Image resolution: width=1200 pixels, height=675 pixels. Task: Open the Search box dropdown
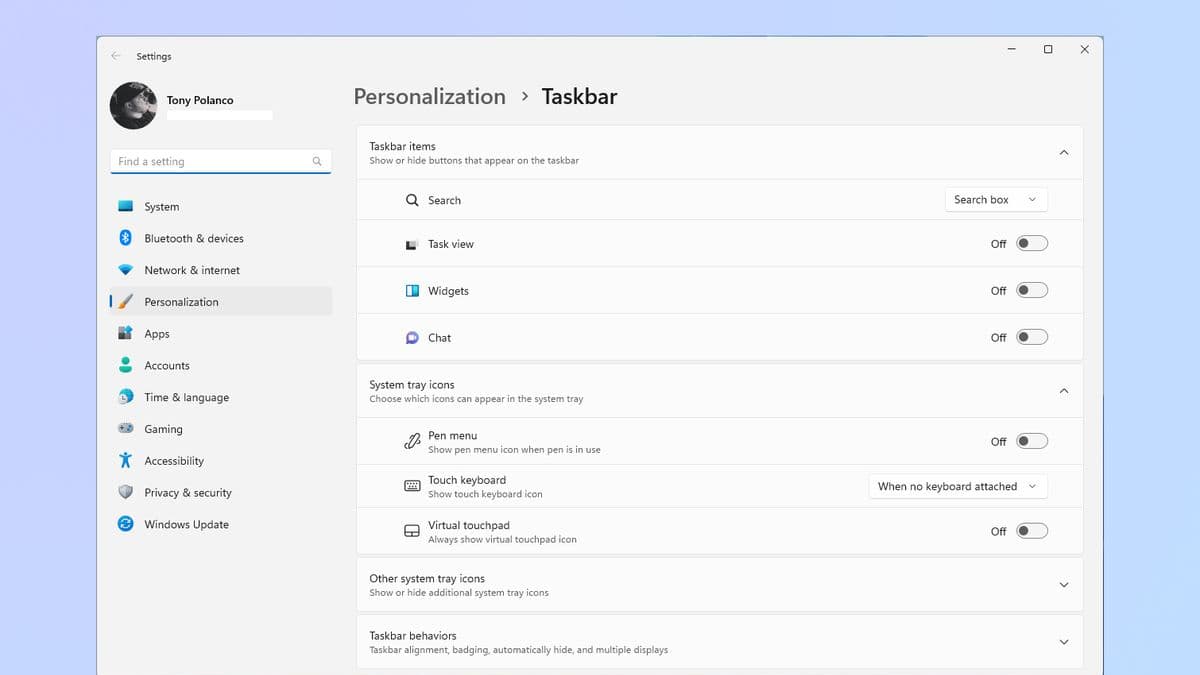coord(995,200)
